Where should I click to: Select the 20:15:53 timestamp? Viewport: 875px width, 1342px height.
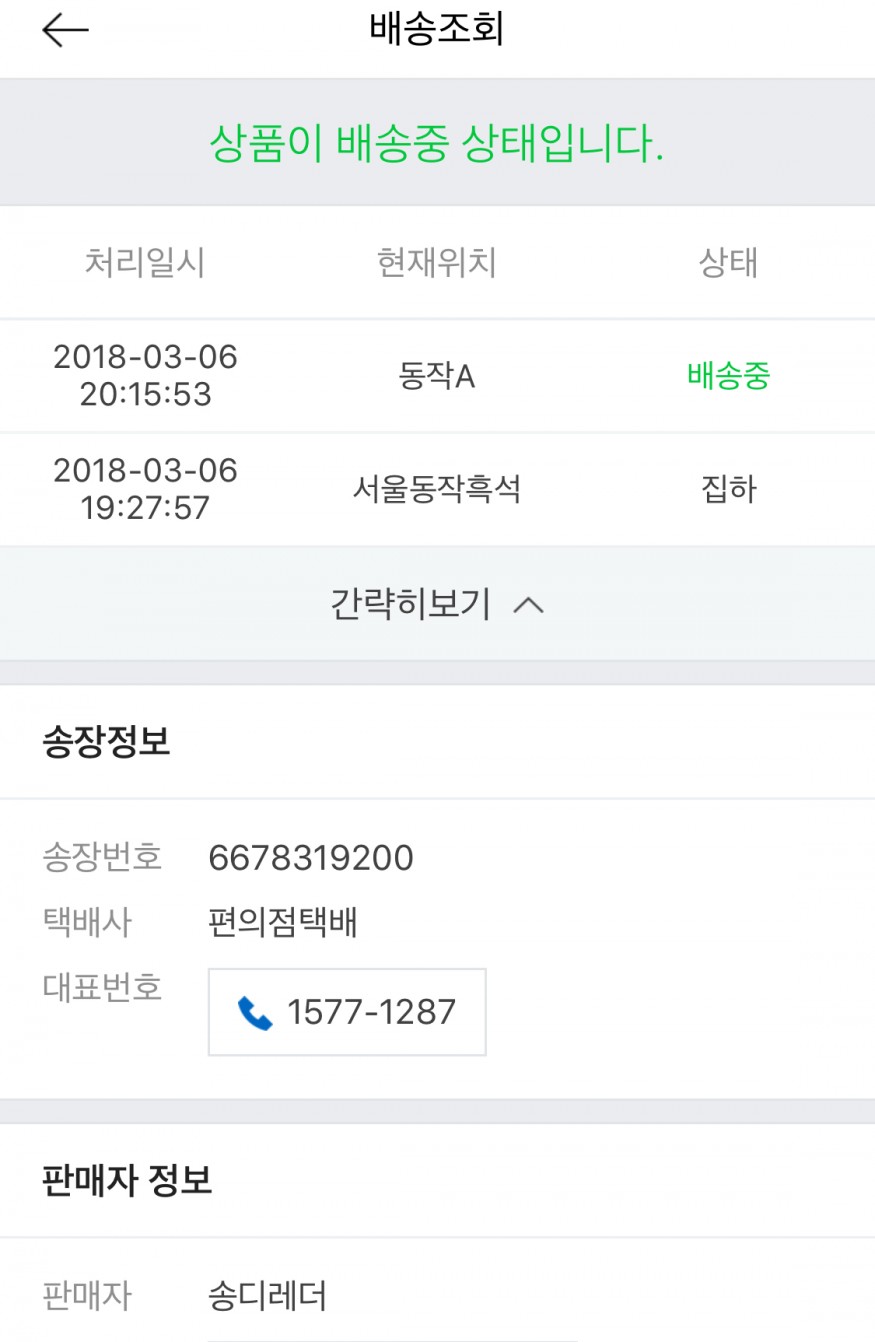(146, 394)
